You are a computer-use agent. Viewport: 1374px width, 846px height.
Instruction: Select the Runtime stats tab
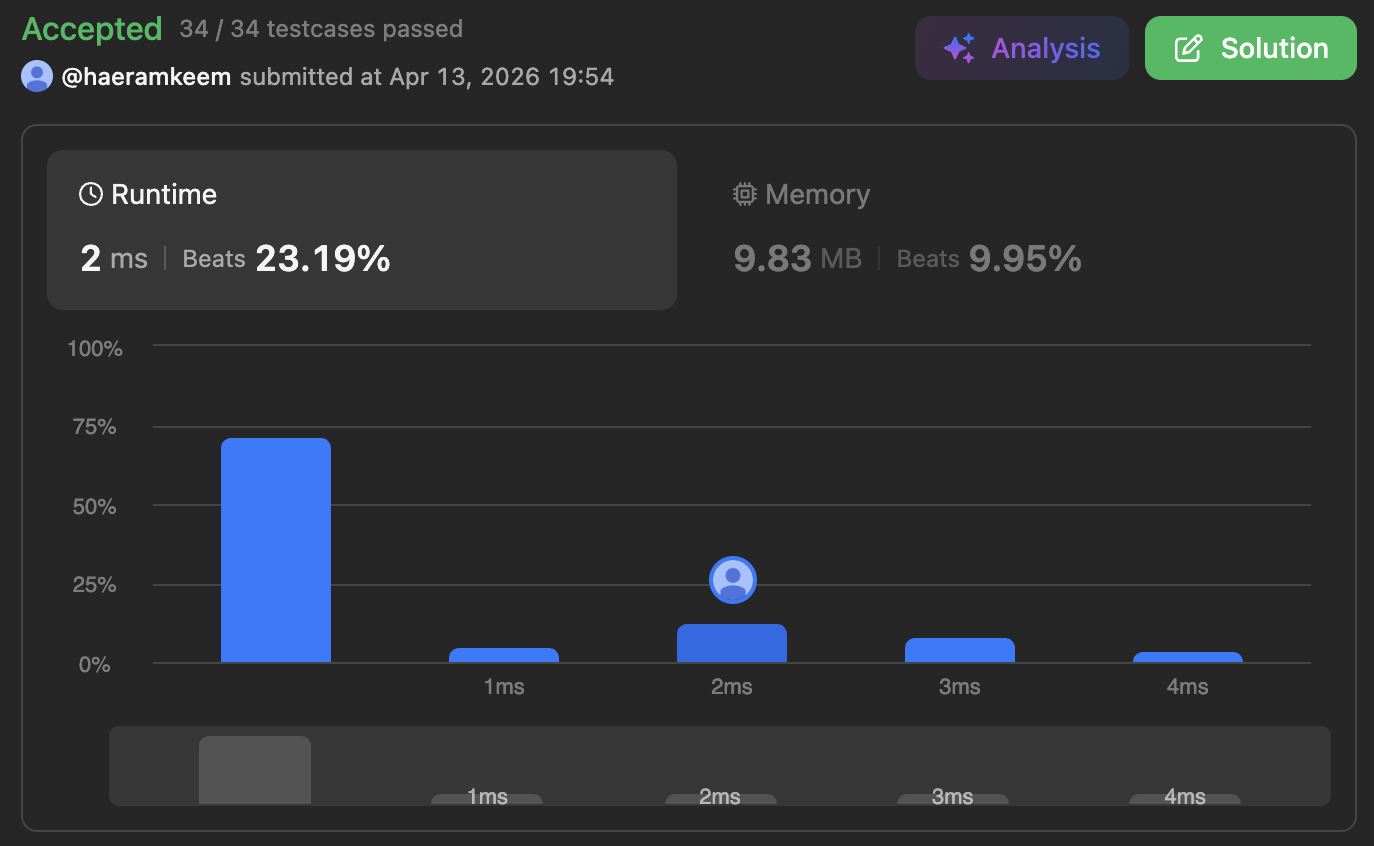coord(362,230)
